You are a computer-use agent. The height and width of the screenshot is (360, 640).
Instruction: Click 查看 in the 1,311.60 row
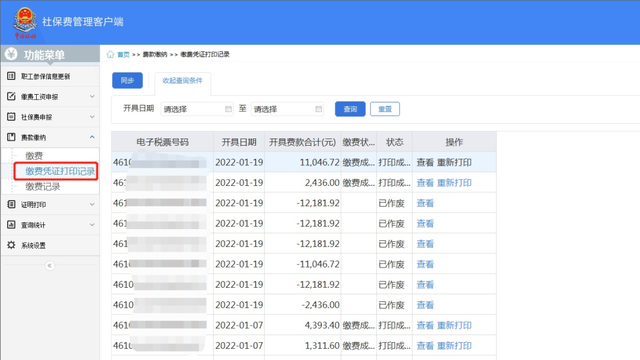425,346
